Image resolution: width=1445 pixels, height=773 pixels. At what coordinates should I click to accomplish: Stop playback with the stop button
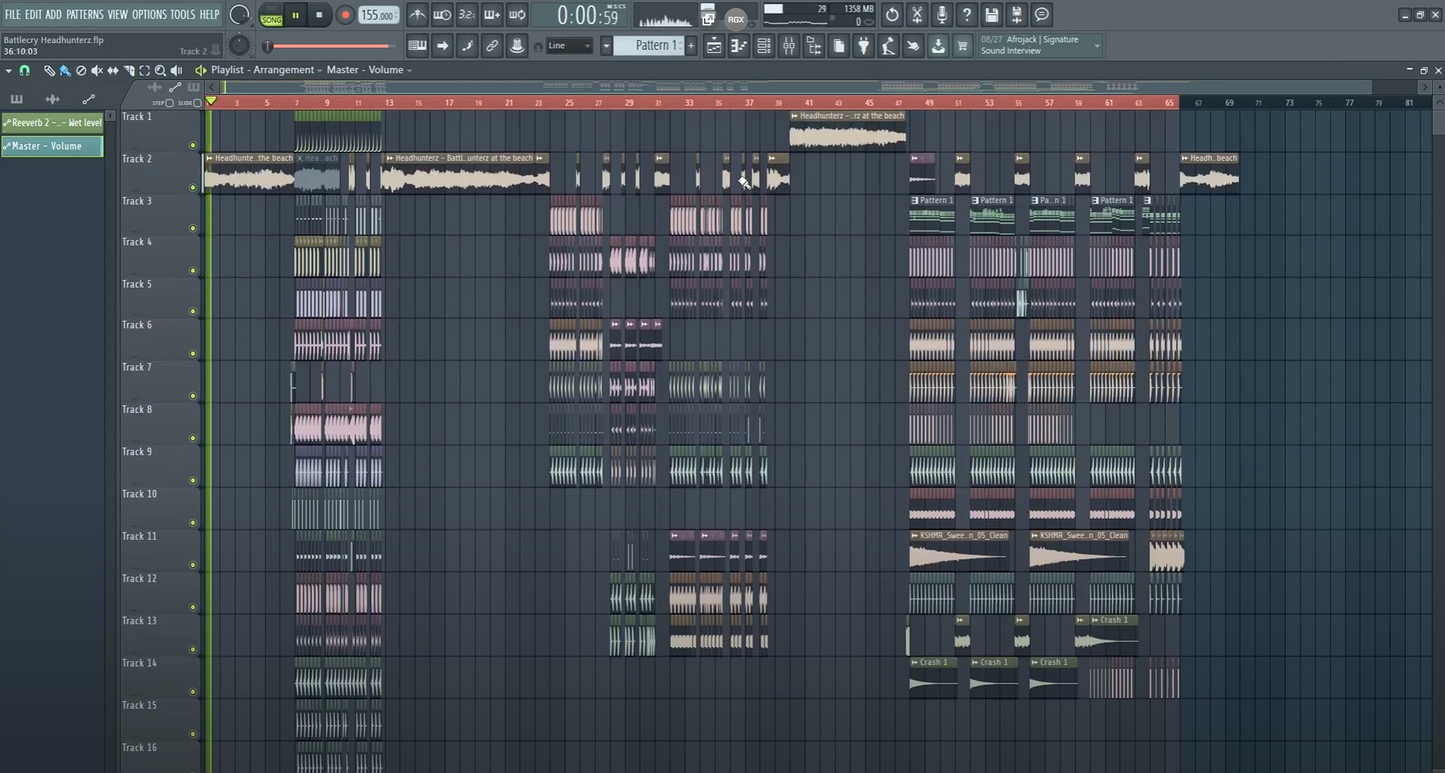[319, 15]
